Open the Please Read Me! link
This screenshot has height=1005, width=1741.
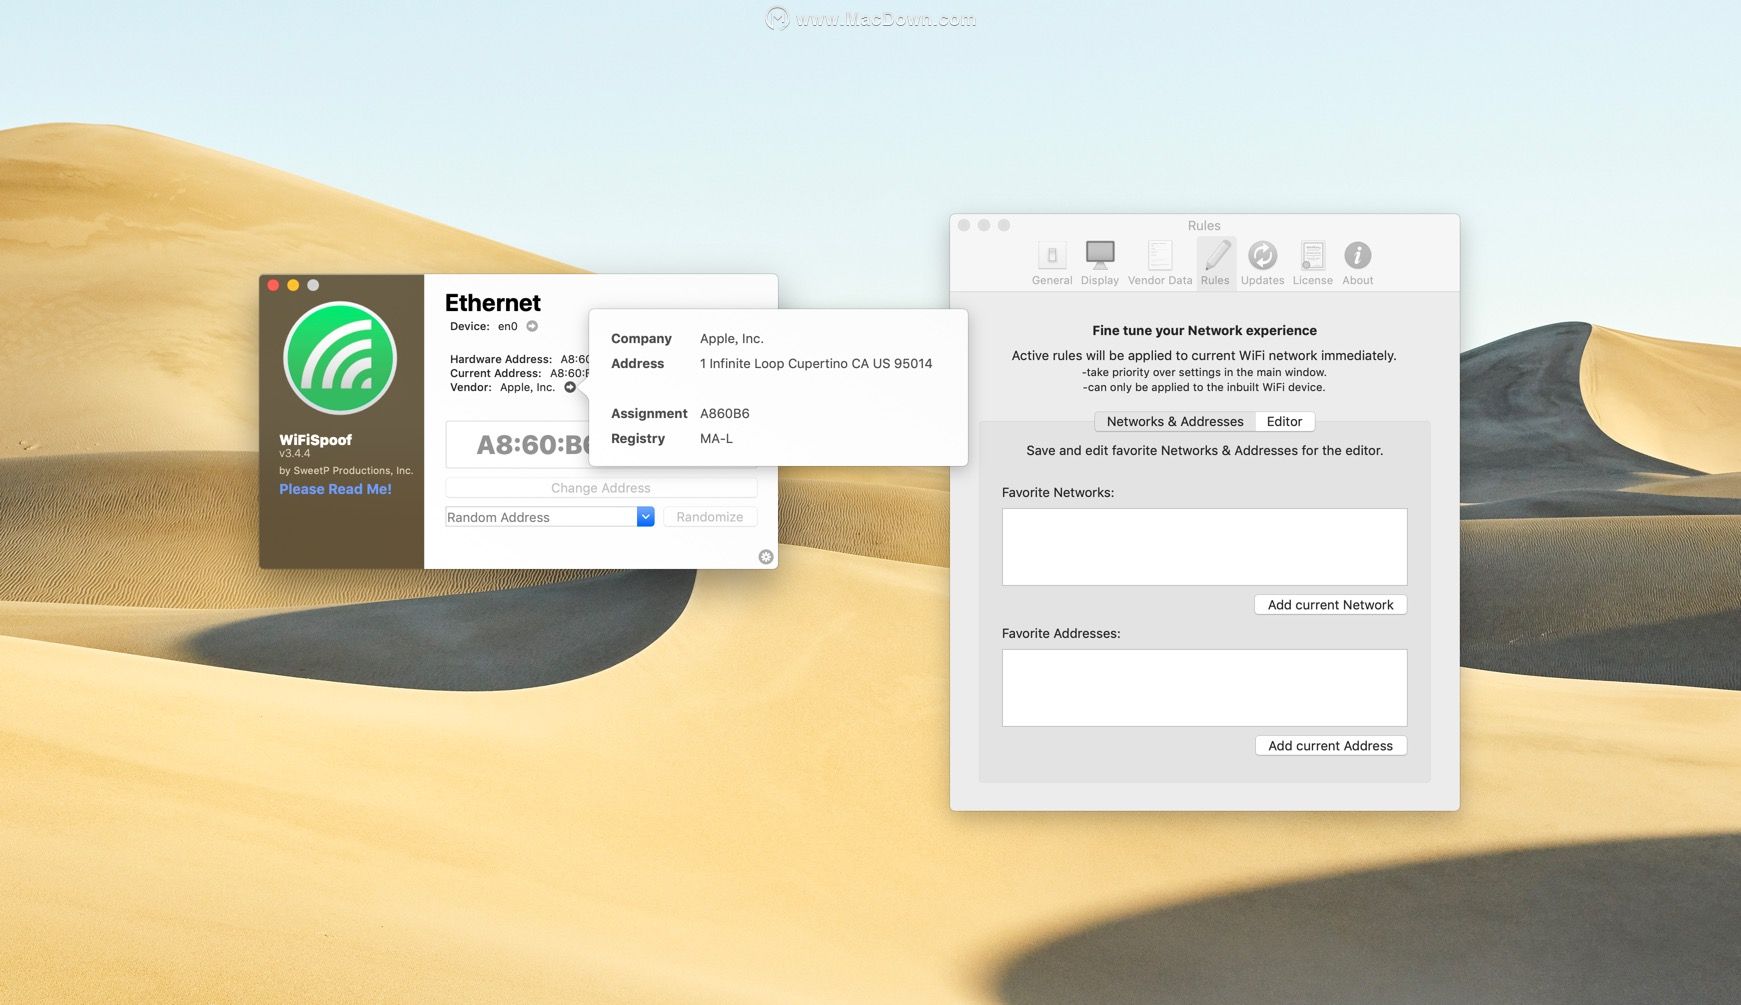point(335,489)
